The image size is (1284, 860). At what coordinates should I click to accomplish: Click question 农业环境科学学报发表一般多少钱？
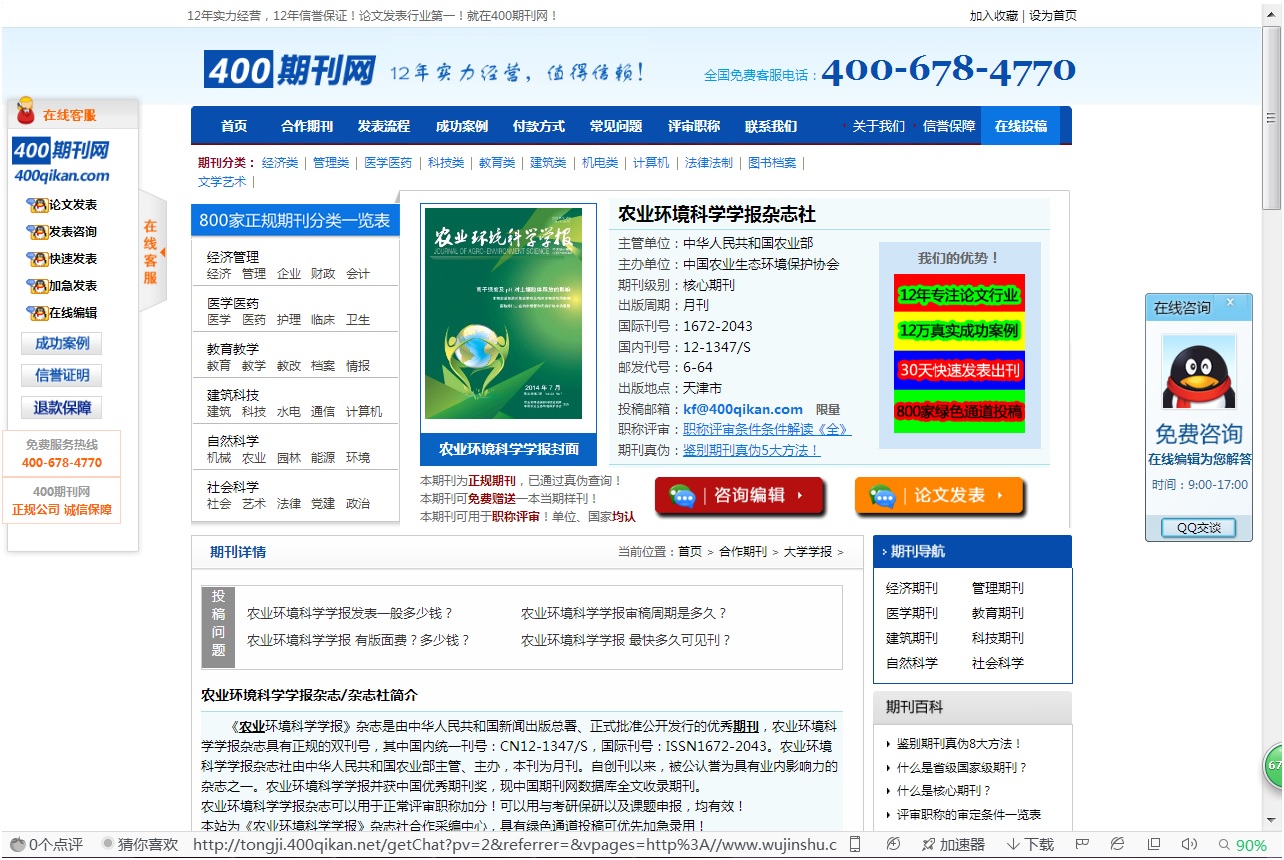[350, 613]
